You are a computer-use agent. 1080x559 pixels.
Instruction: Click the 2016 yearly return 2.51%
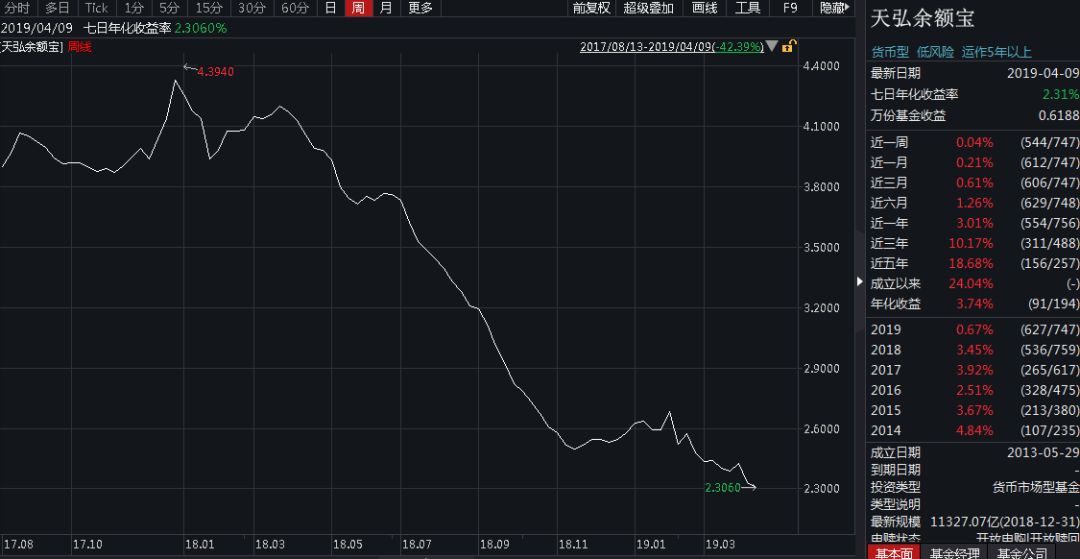[x=974, y=390]
